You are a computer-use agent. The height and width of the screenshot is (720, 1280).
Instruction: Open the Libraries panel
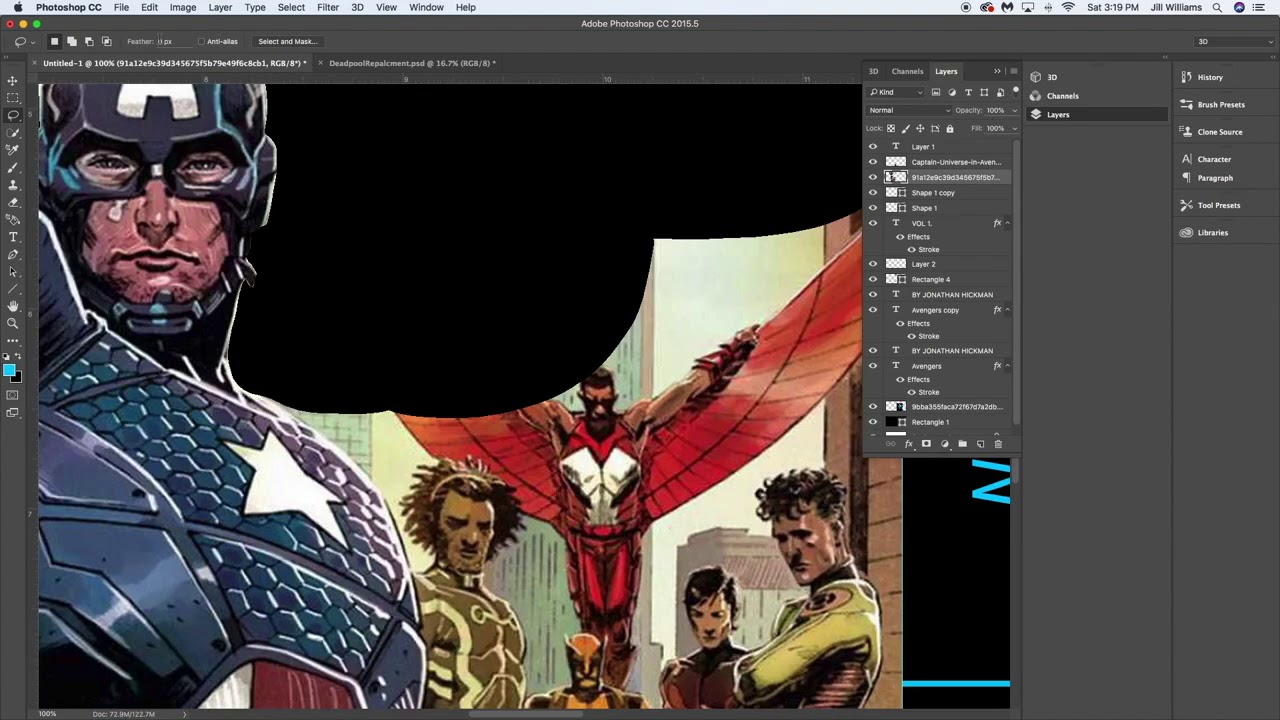pos(1212,232)
